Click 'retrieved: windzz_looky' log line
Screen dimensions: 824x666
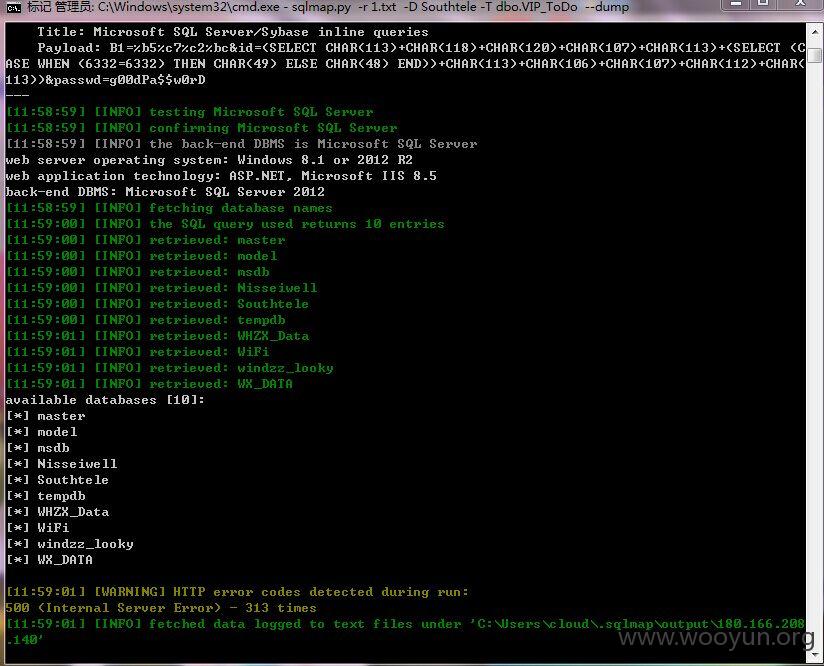pos(169,368)
